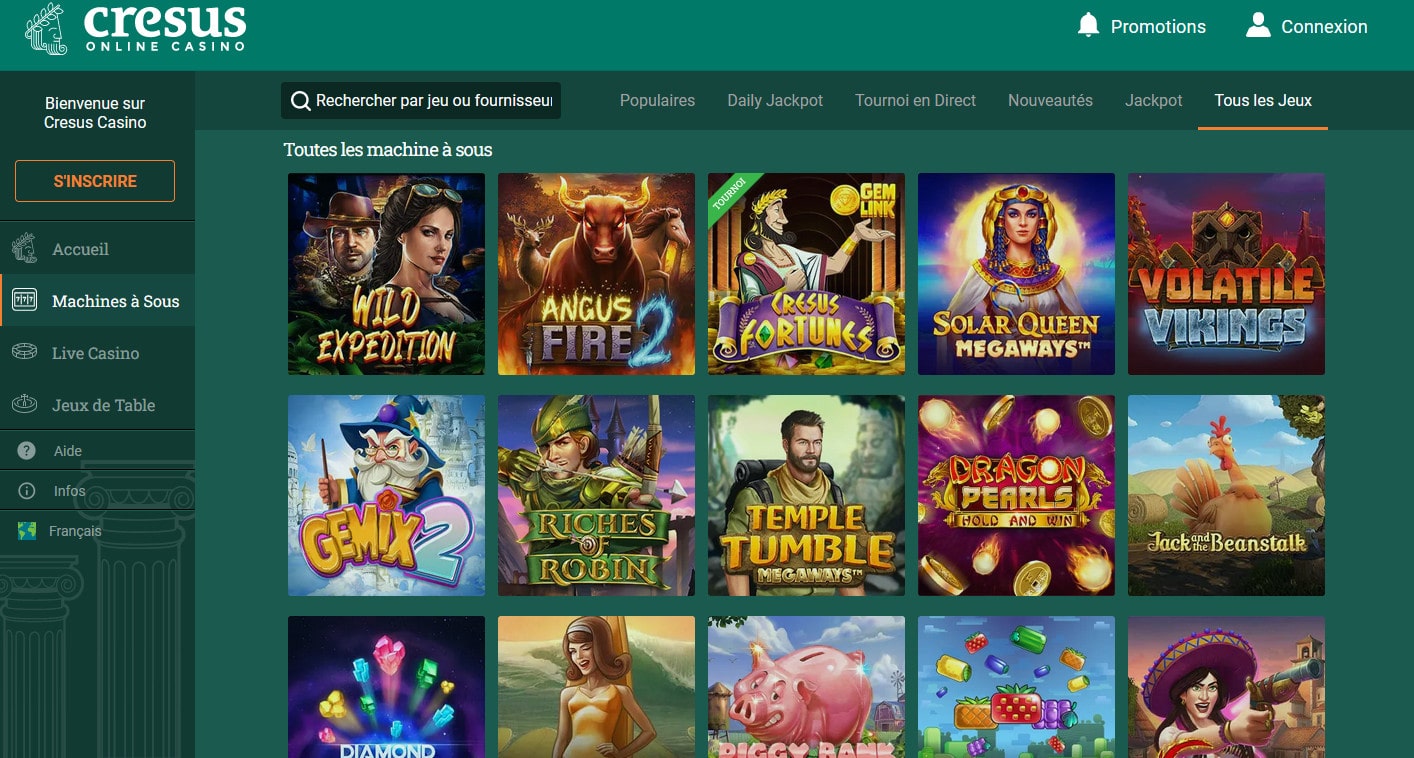Switch to the Daily Jackpot tab
This screenshot has width=1414, height=758.
coord(775,100)
